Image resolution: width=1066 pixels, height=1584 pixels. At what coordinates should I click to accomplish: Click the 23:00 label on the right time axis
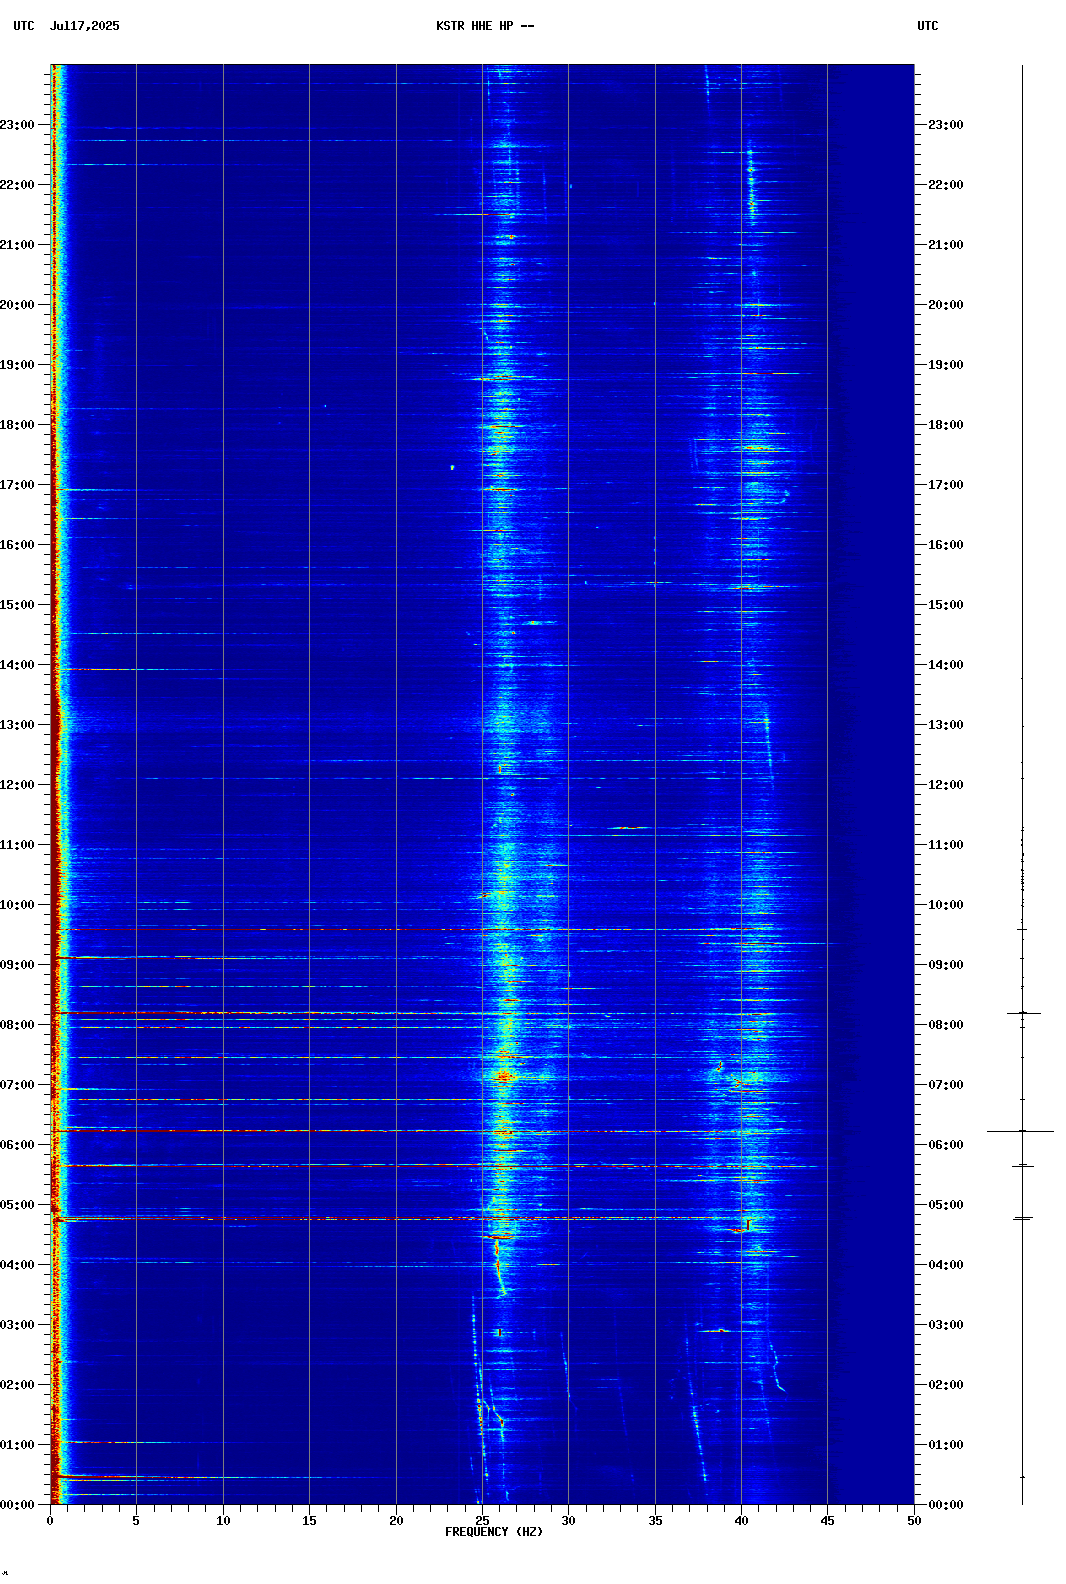tap(946, 125)
